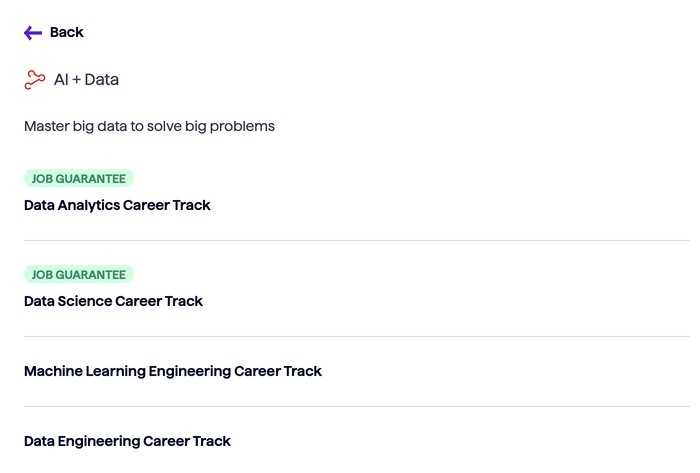This screenshot has height=473, width=700.
Task: Click the word 'Analytics' in first track
Action: coord(89,205)
